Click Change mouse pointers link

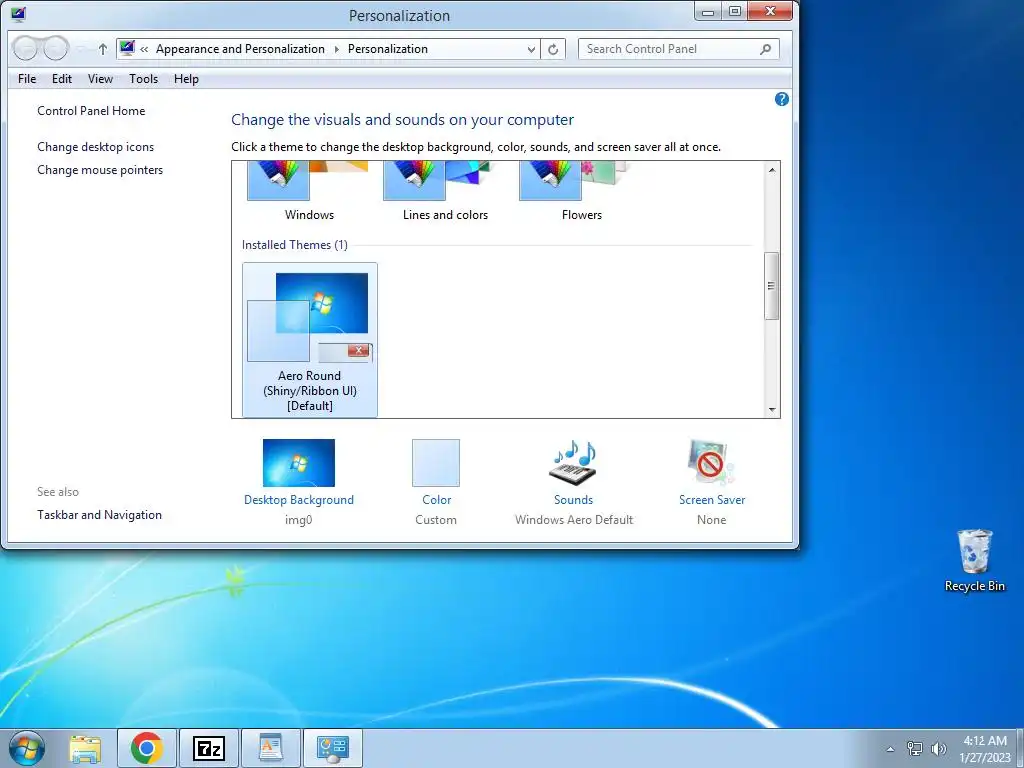click(100, 170)
